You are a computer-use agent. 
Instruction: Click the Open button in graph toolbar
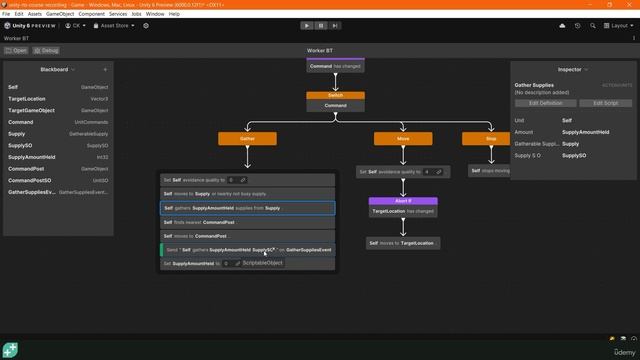(x=16, y=51)
